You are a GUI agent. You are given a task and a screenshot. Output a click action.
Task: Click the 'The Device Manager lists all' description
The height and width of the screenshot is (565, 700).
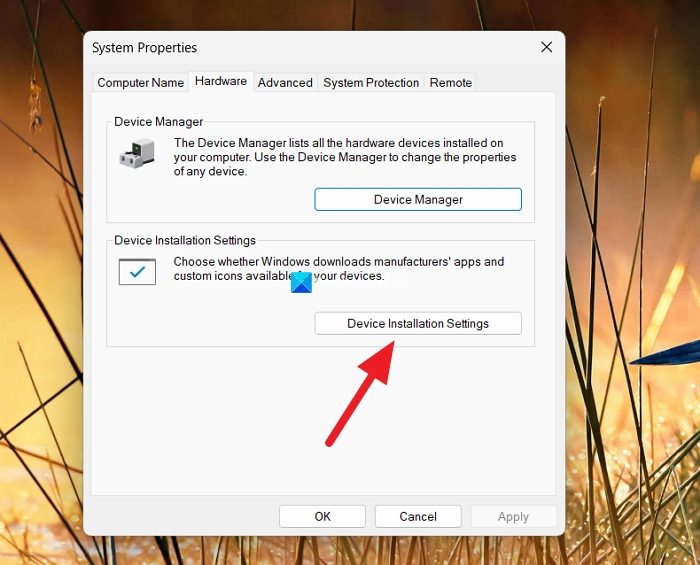point(345,157)
